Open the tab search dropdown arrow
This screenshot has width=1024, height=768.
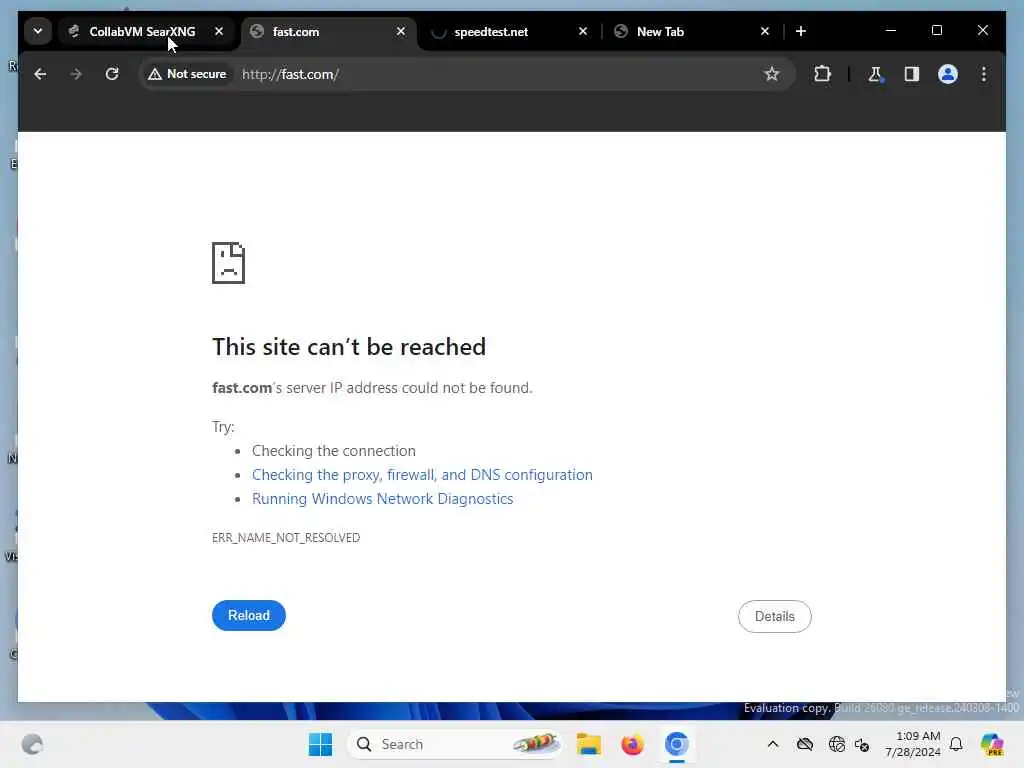(38, 31)
